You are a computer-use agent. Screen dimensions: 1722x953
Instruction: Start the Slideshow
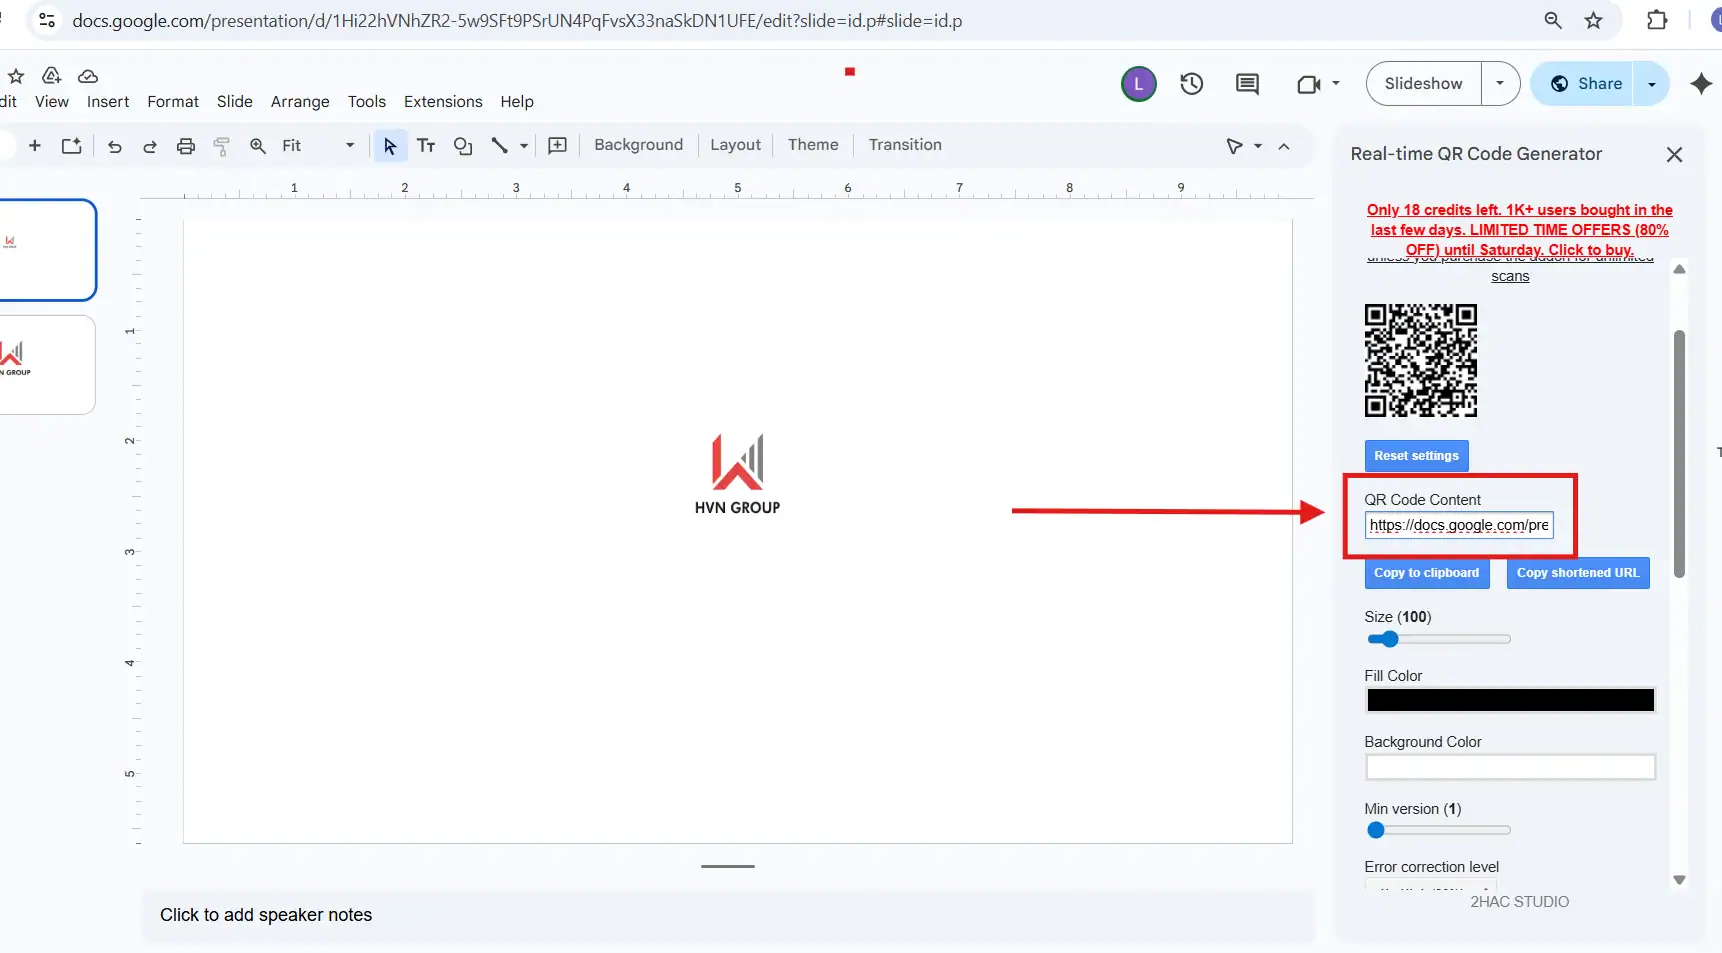pos(1424,84)
